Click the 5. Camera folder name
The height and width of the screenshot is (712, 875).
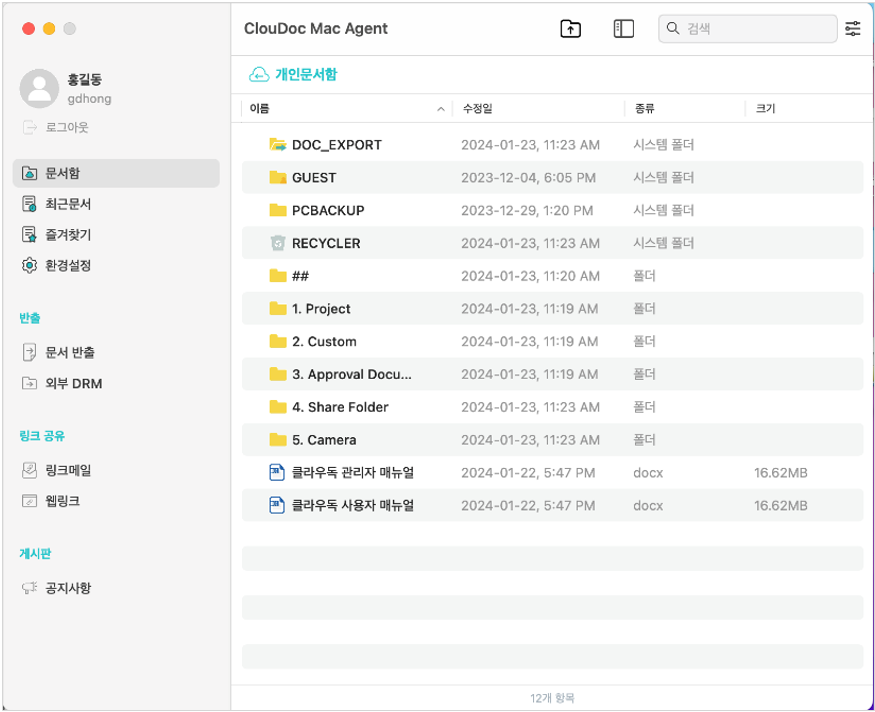pos(324,440)
